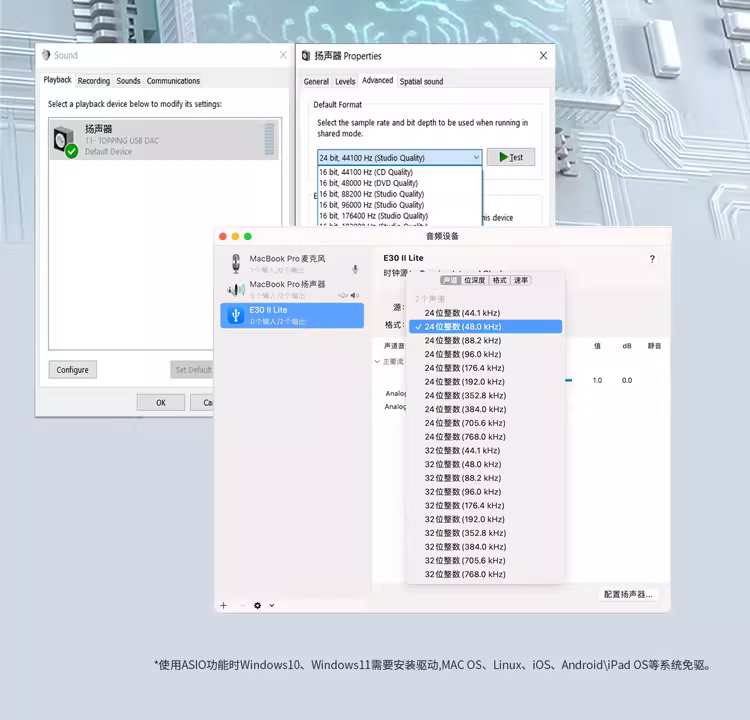
Task: Click the small microphone input indicator icon
Action: pyautogui.click(x=355, y=269)
